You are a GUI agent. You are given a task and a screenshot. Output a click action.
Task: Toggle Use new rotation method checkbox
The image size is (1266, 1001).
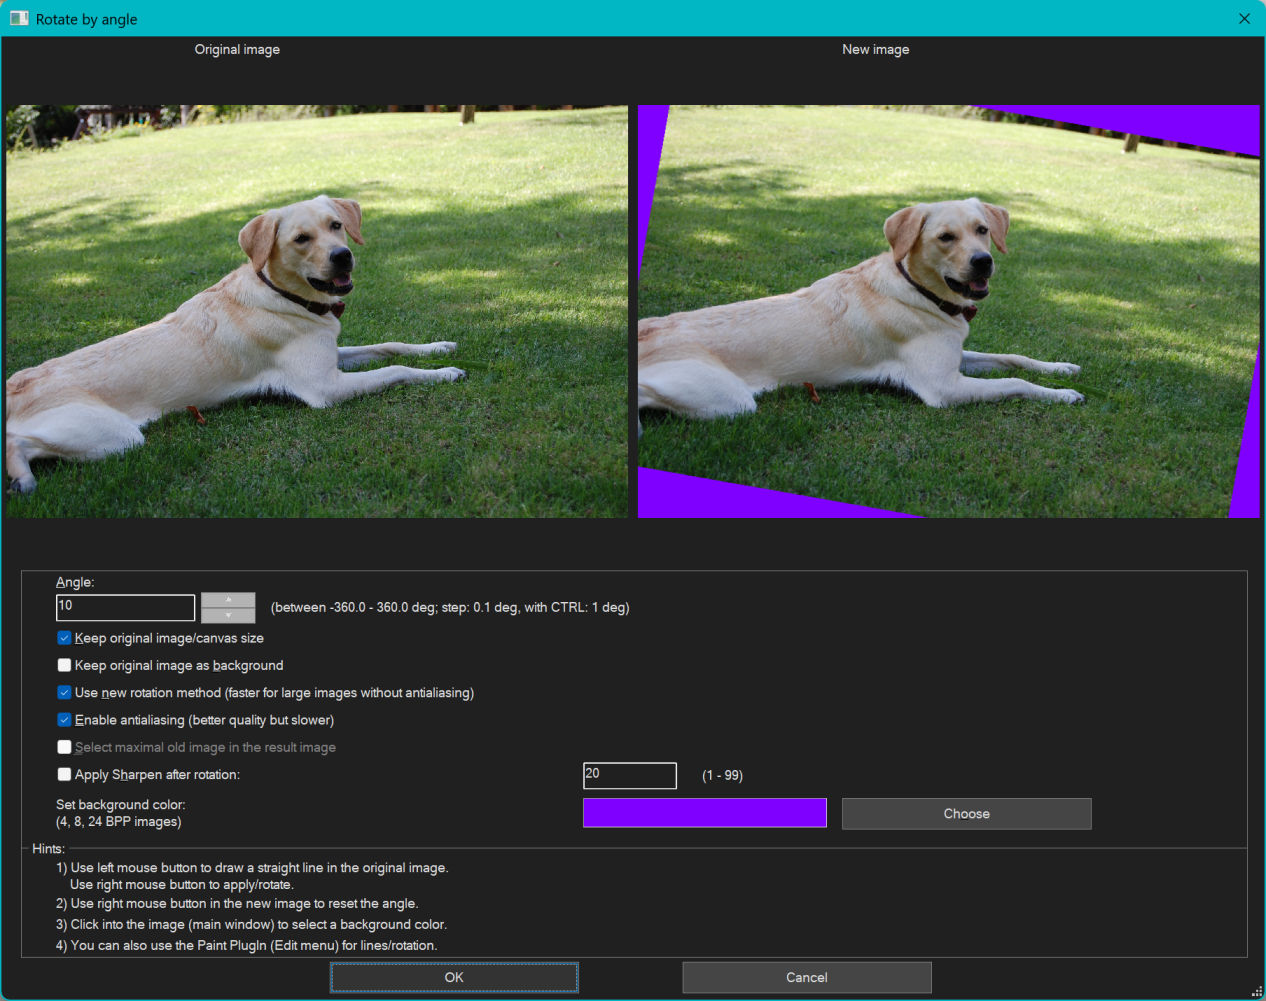coord(64,692)
